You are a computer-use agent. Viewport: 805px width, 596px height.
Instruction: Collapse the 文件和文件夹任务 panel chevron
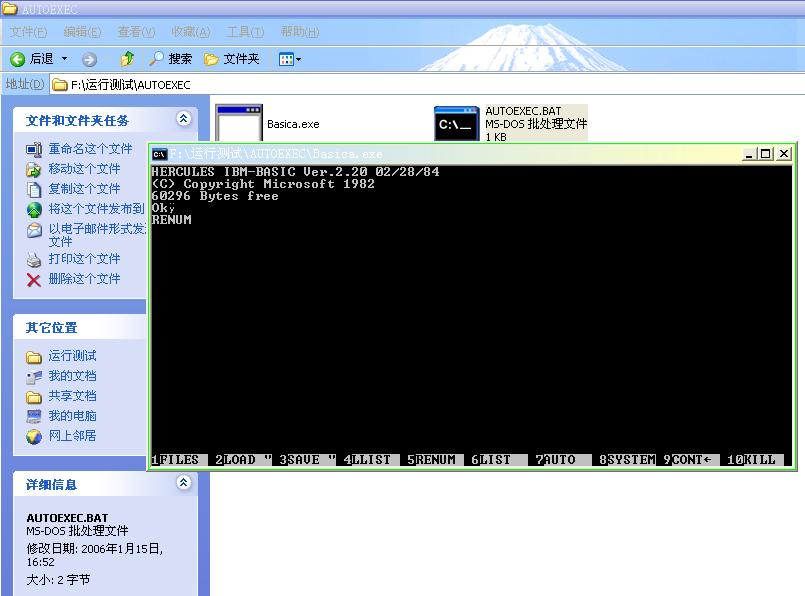click(183, 119)
